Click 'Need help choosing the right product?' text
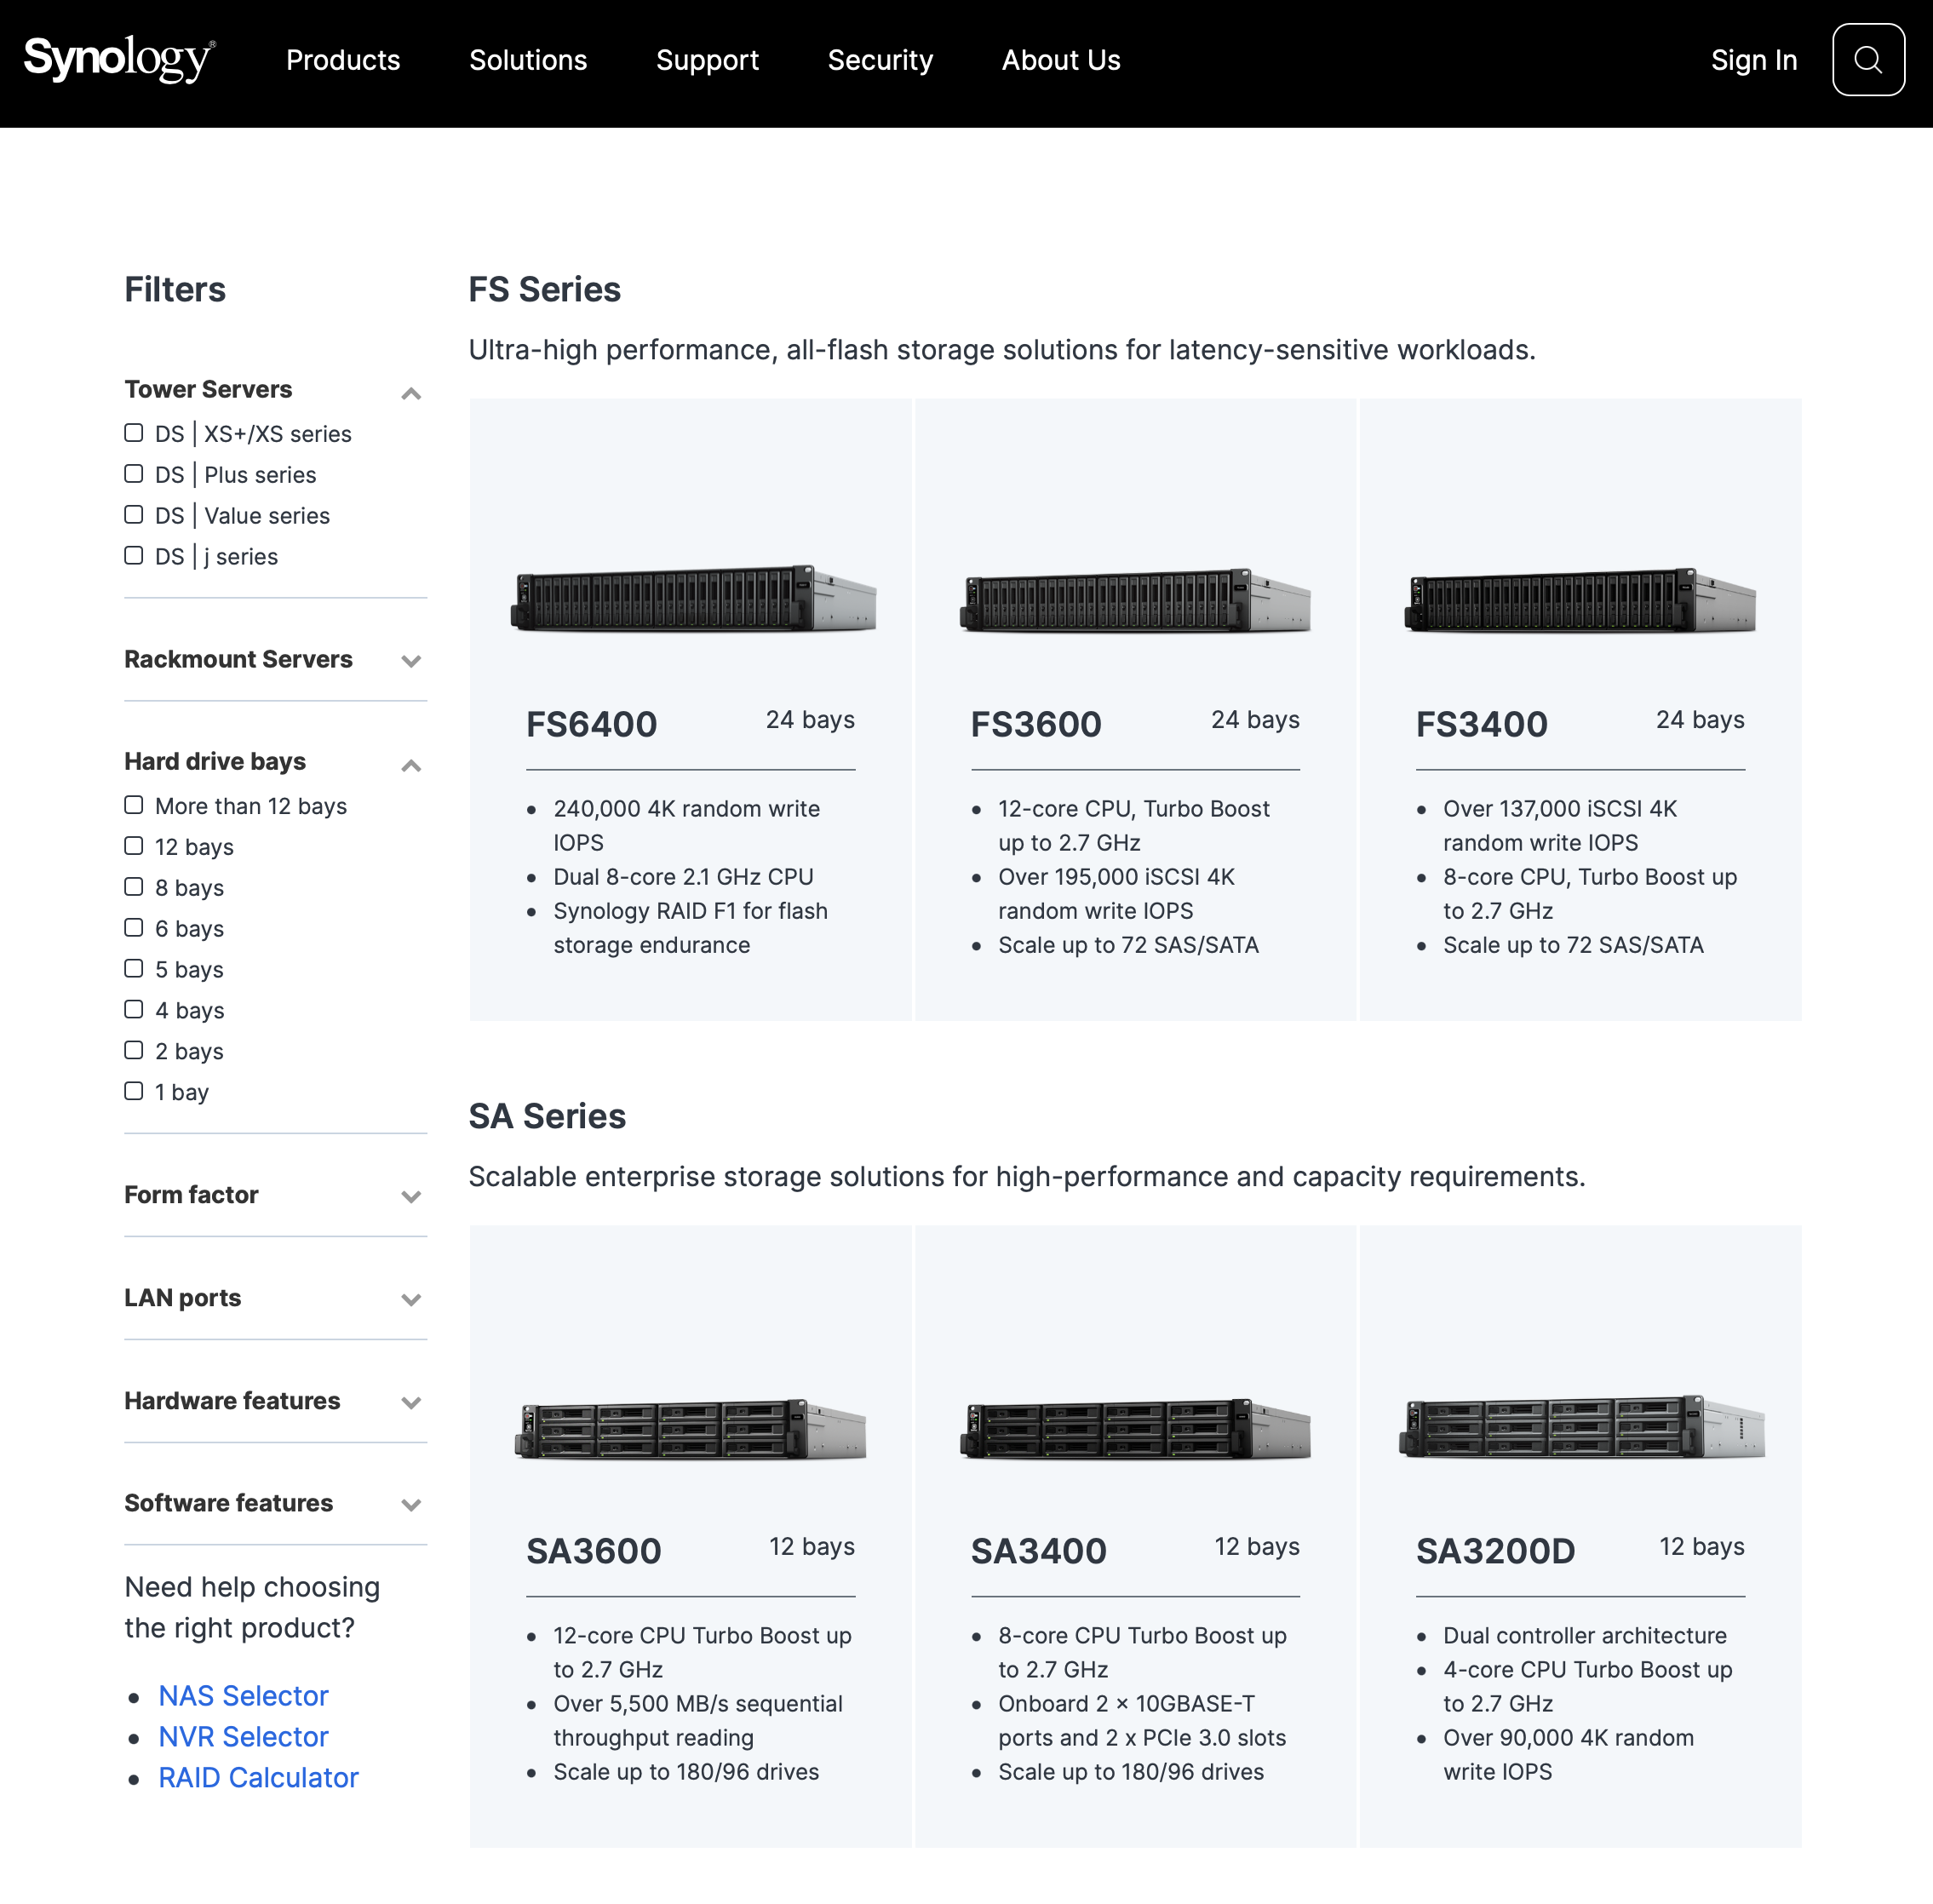This screenshot has width=1933, height=1904. tap(252, 1608)
